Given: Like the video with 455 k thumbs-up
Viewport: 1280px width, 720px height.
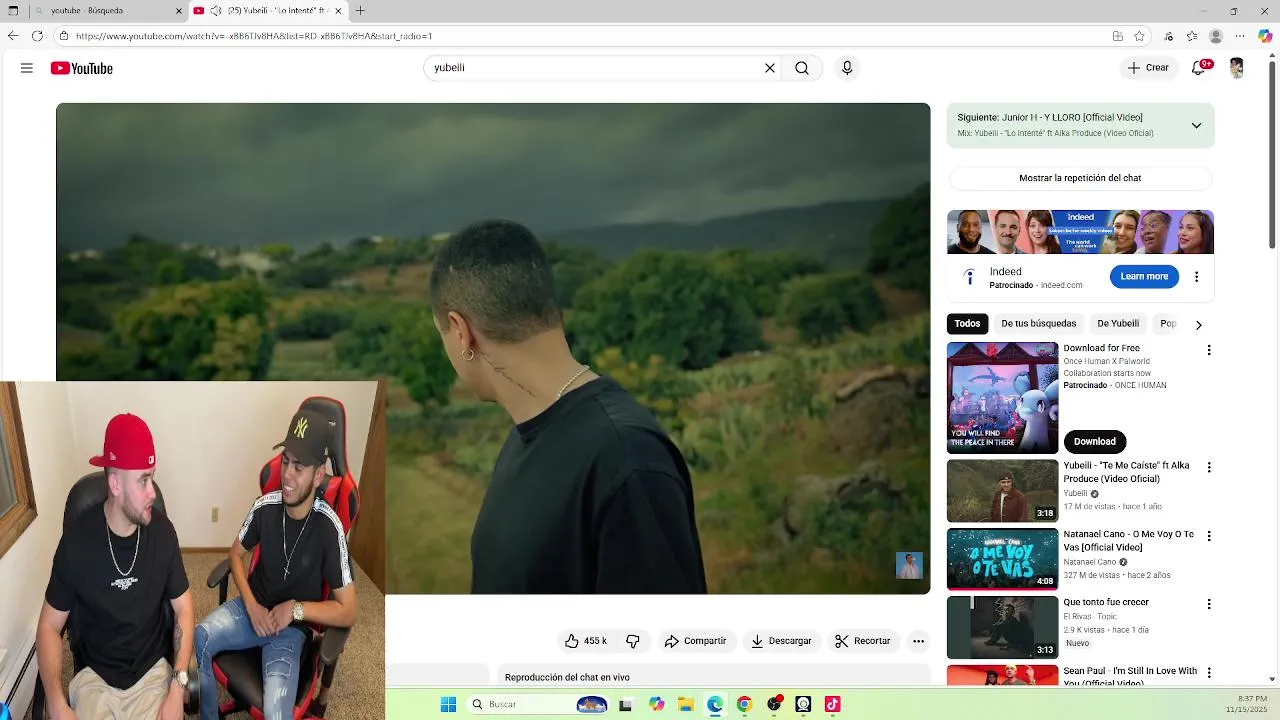Looking at the screenshot, I should coord(586,641).
